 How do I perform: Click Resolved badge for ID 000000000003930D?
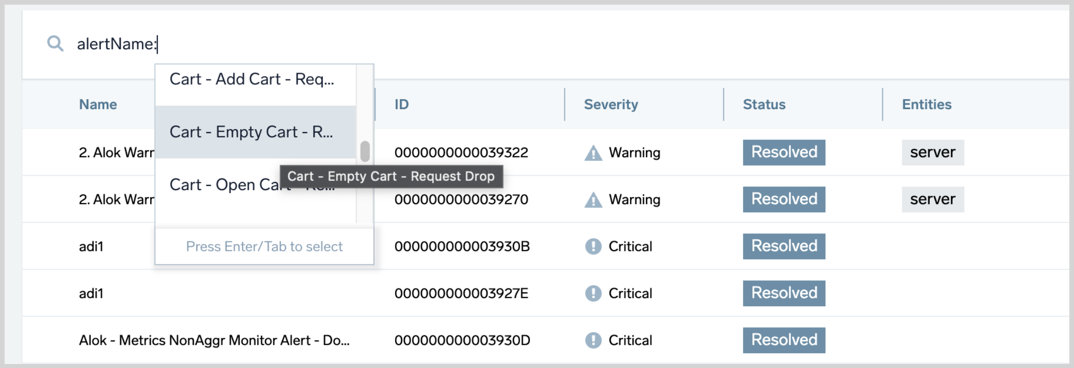tap(784, 340)
